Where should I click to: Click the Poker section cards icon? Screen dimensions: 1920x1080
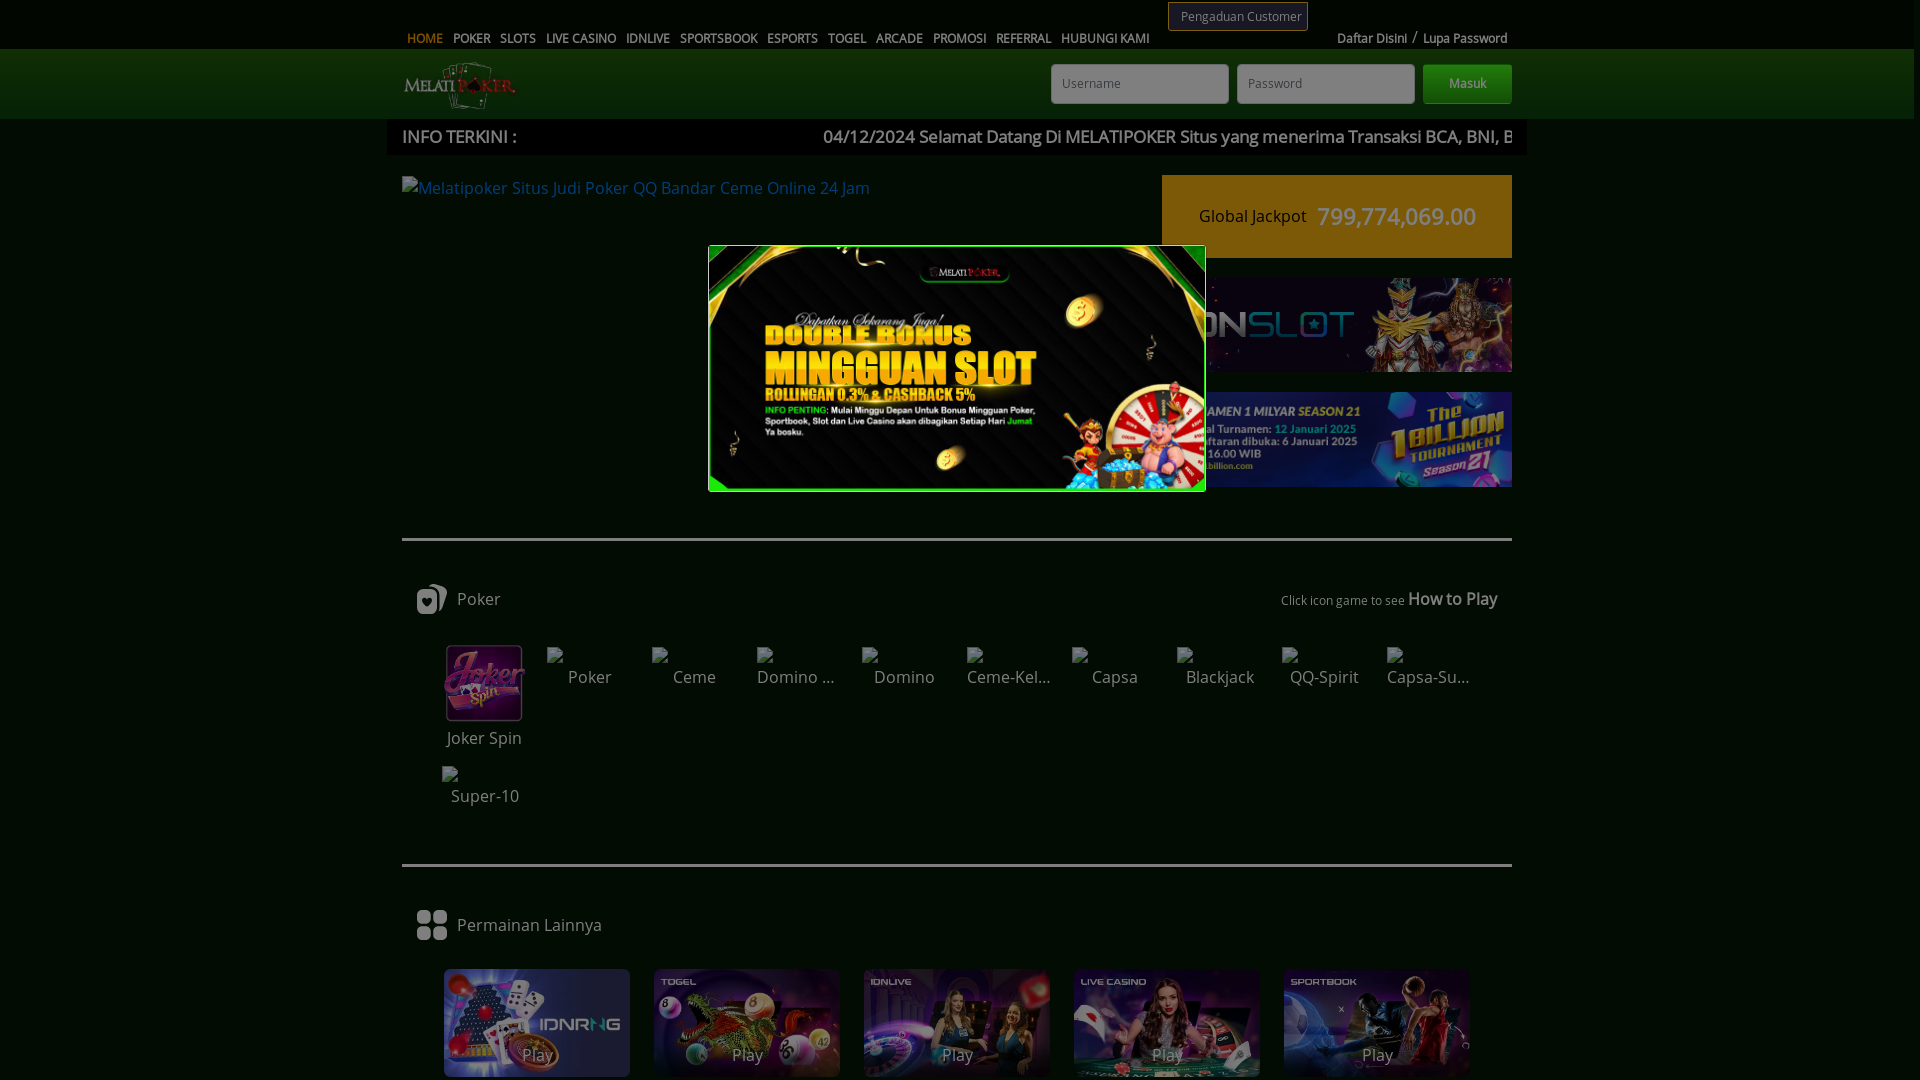click(x=432, y=599)
